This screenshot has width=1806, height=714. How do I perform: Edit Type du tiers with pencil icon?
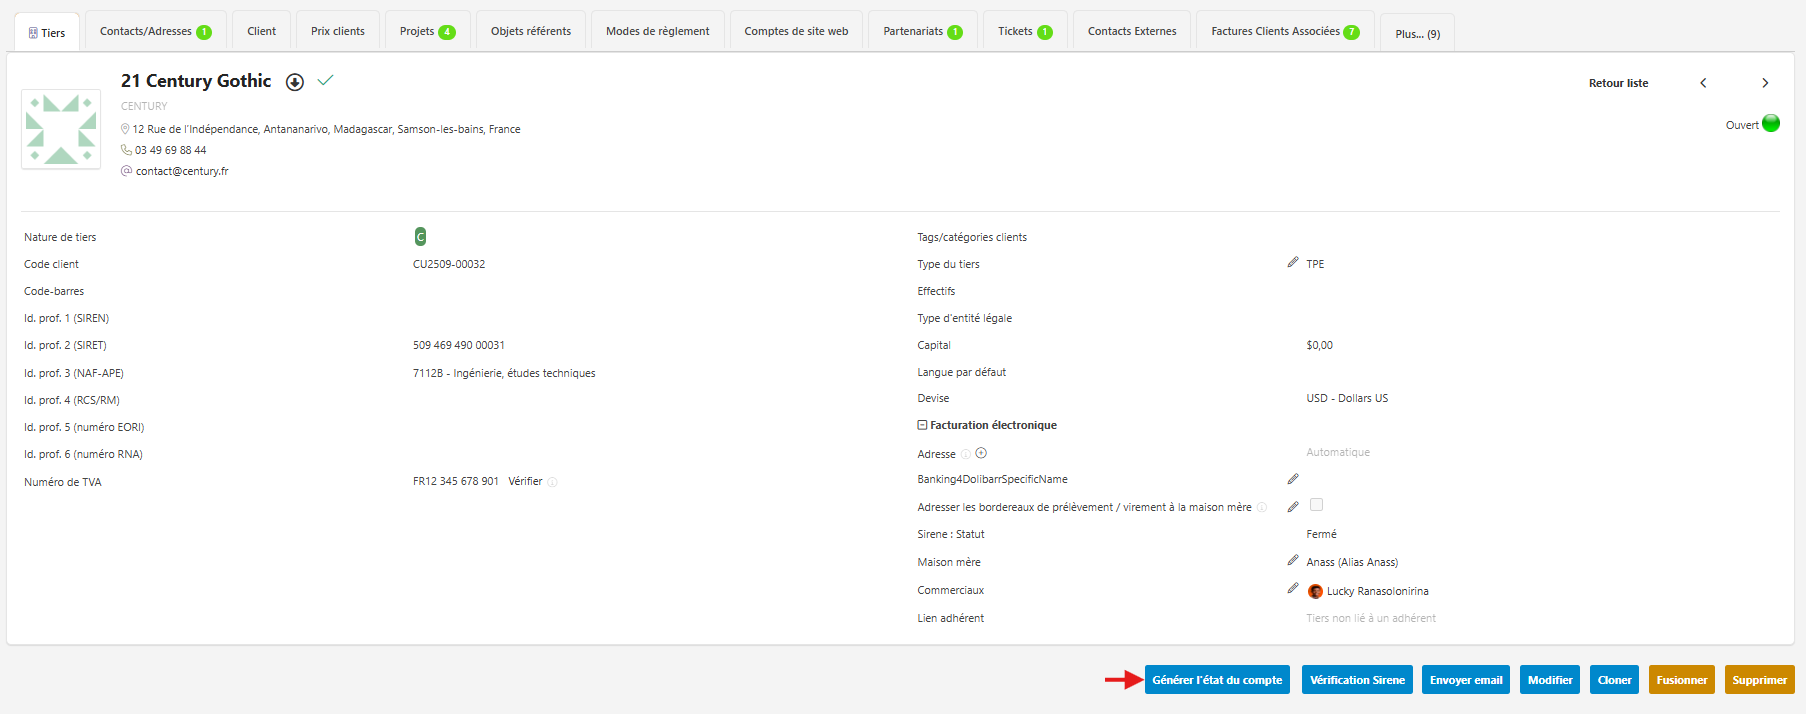pos(1293,262)
